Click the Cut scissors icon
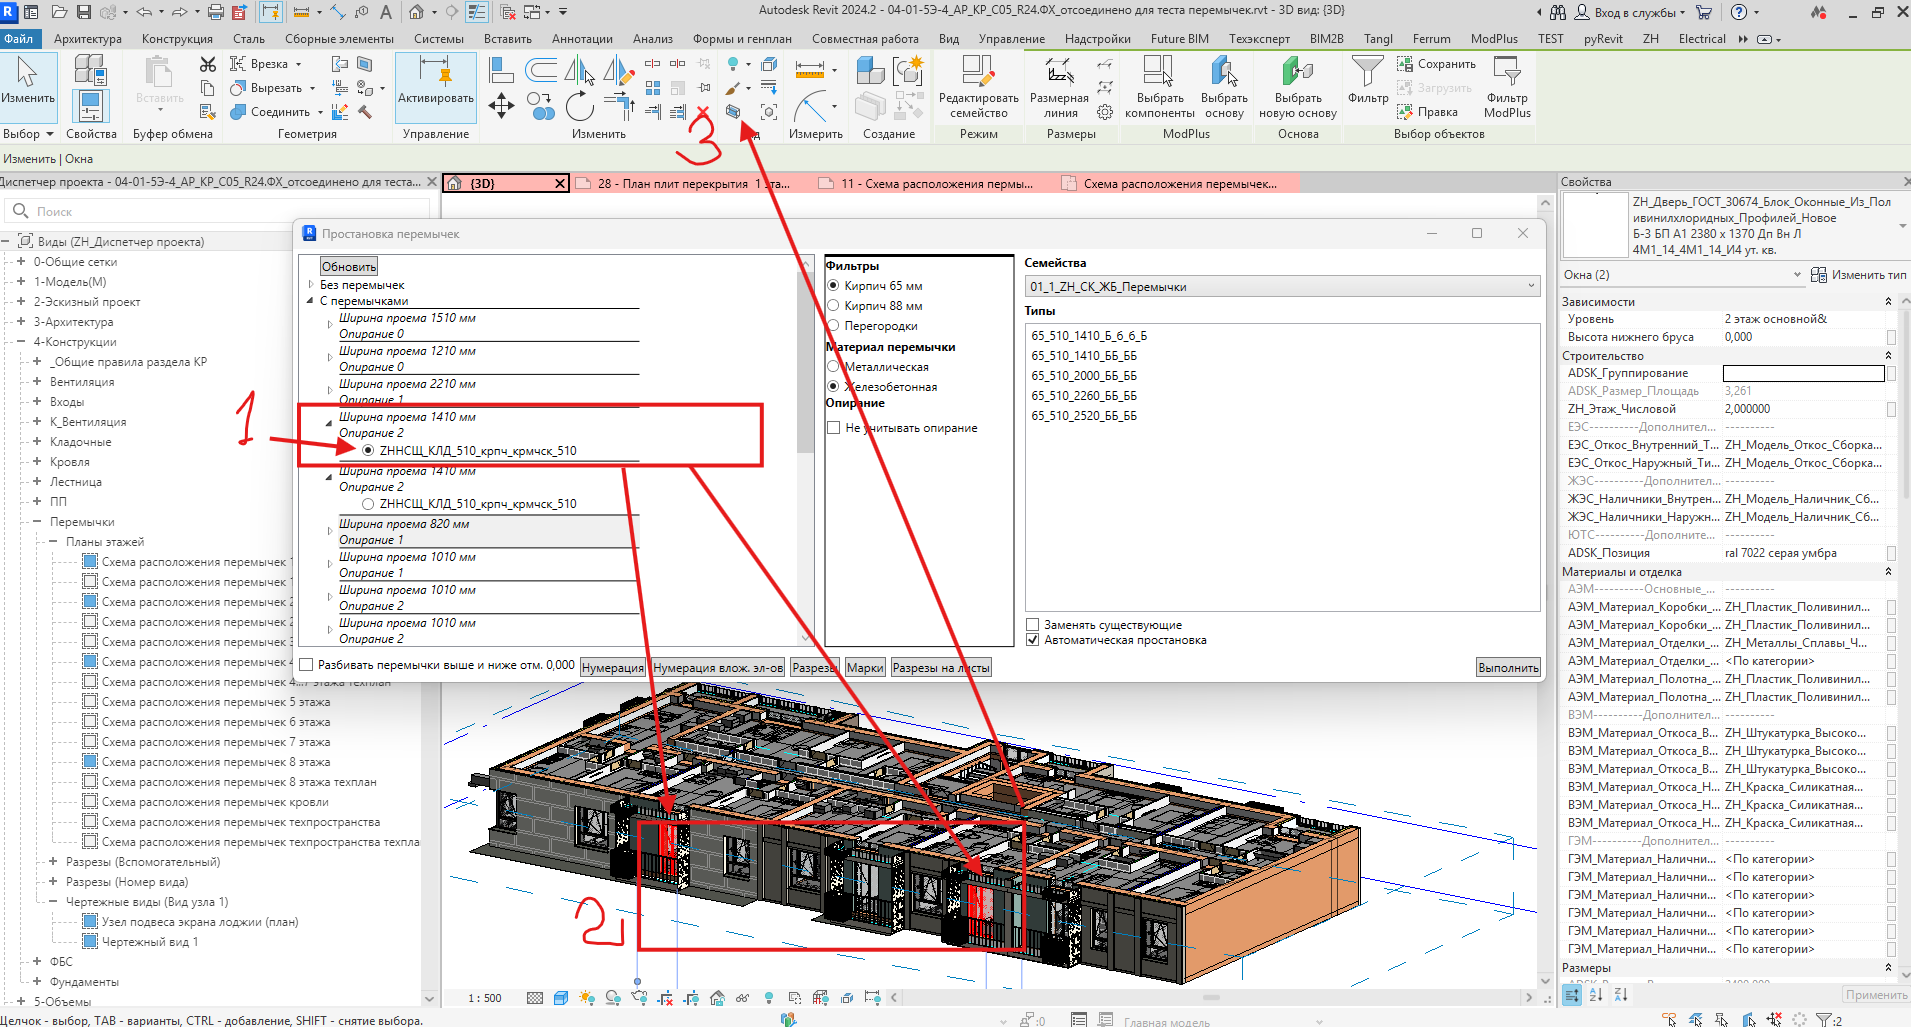This screenshot has height=1027, width=1911. [x=208, y=64]
